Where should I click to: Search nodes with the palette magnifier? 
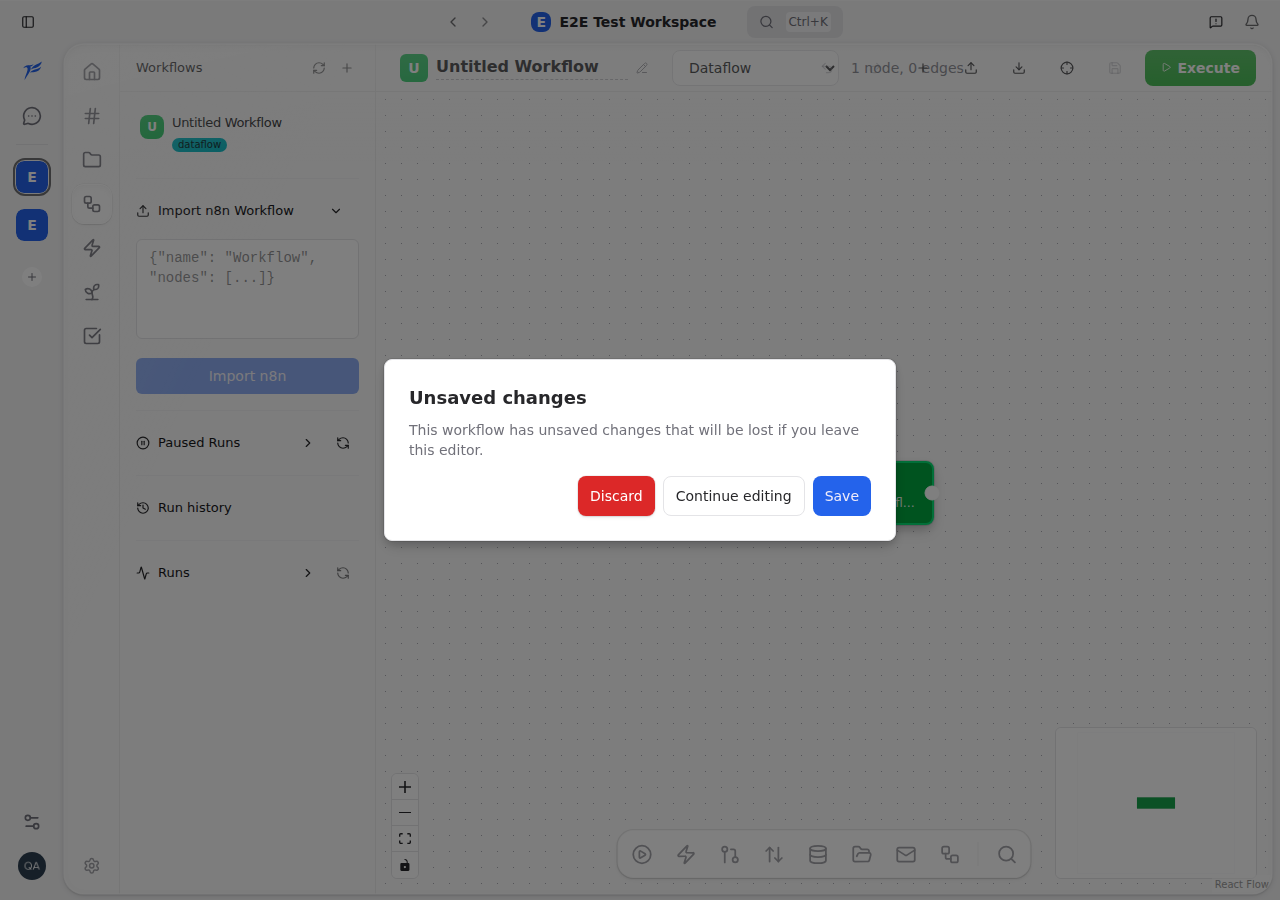click(1007, 855)
